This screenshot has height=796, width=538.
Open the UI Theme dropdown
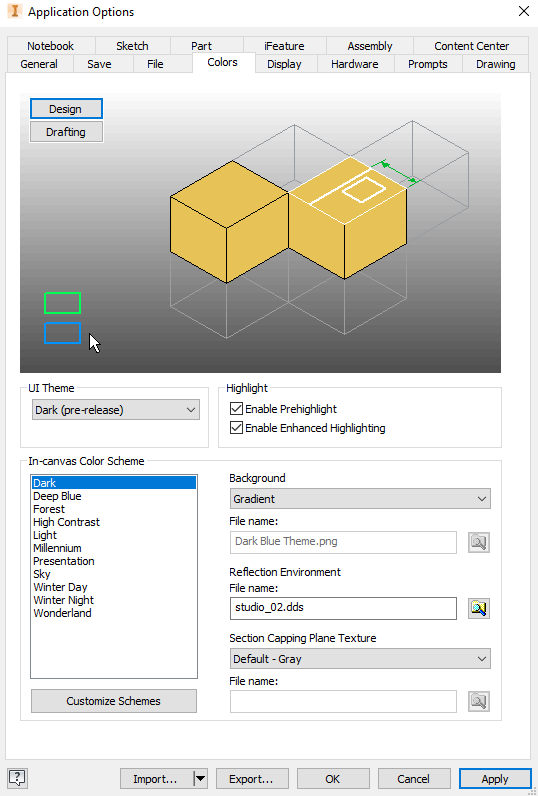pos(116,410)
